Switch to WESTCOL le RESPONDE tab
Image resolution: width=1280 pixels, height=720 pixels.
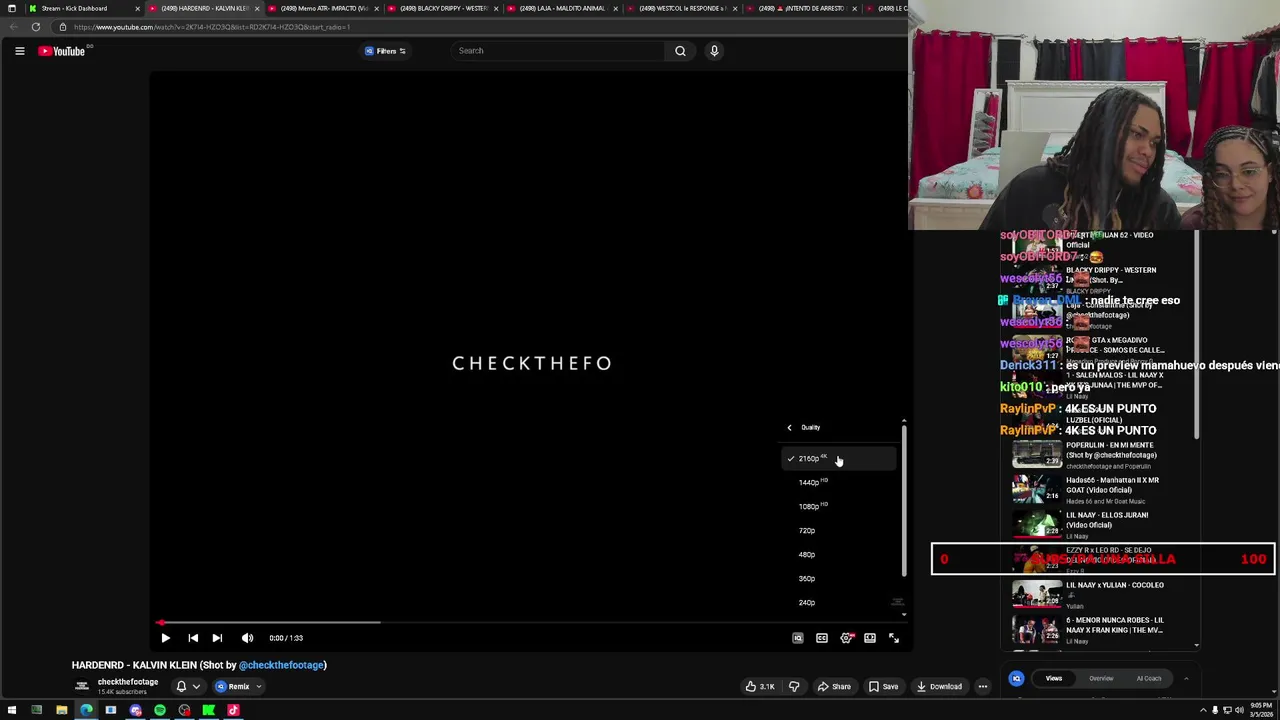[680, 8]
